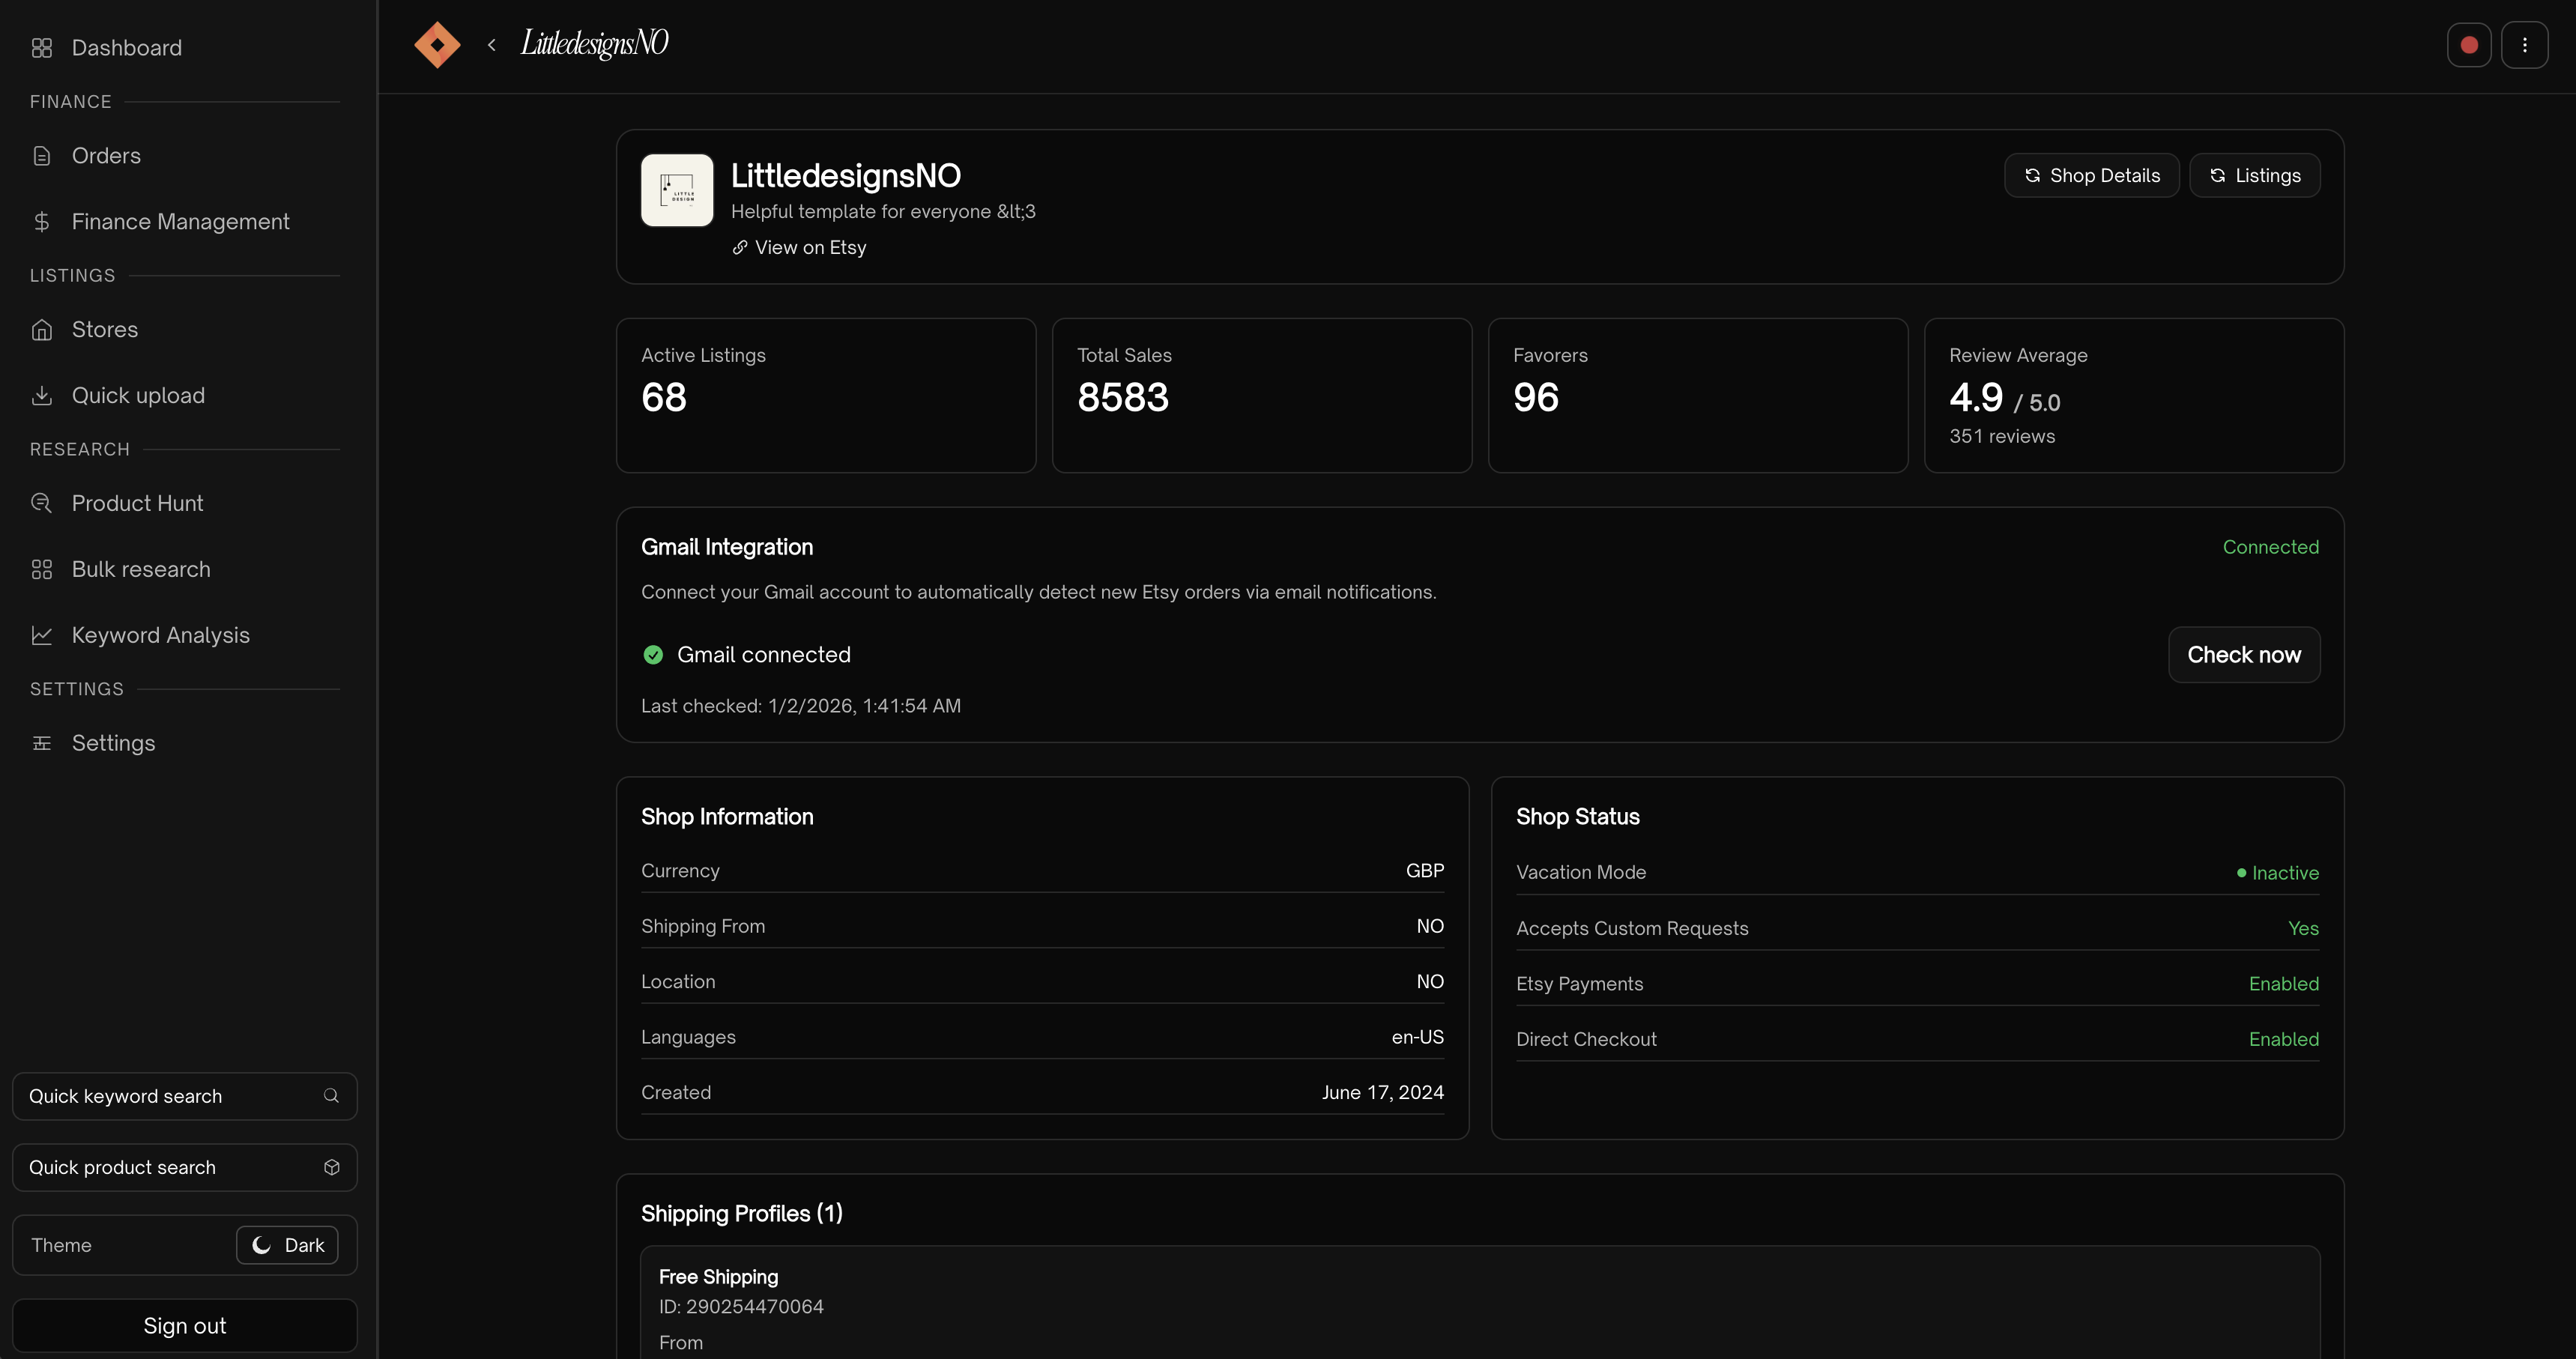Open Dashboard from the sidebar

[x=126, y=48]
